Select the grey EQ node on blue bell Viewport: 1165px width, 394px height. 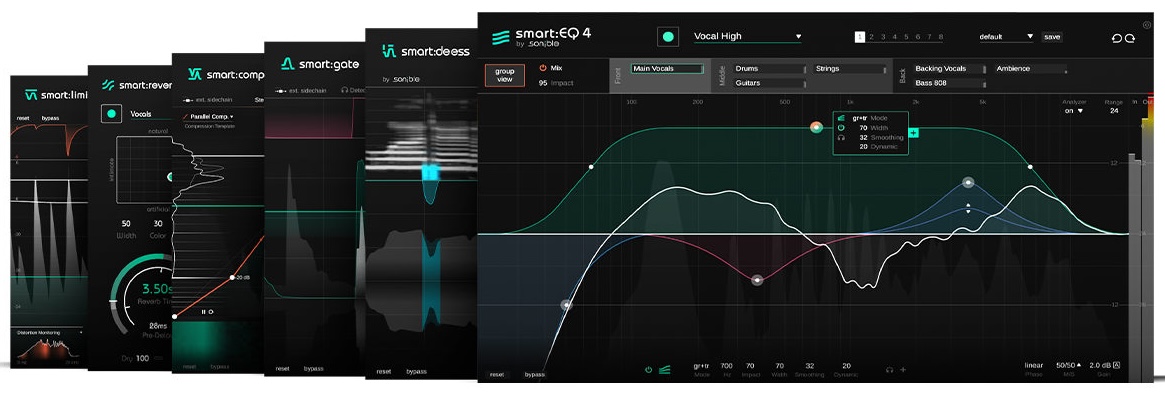[x=968, y=182]
